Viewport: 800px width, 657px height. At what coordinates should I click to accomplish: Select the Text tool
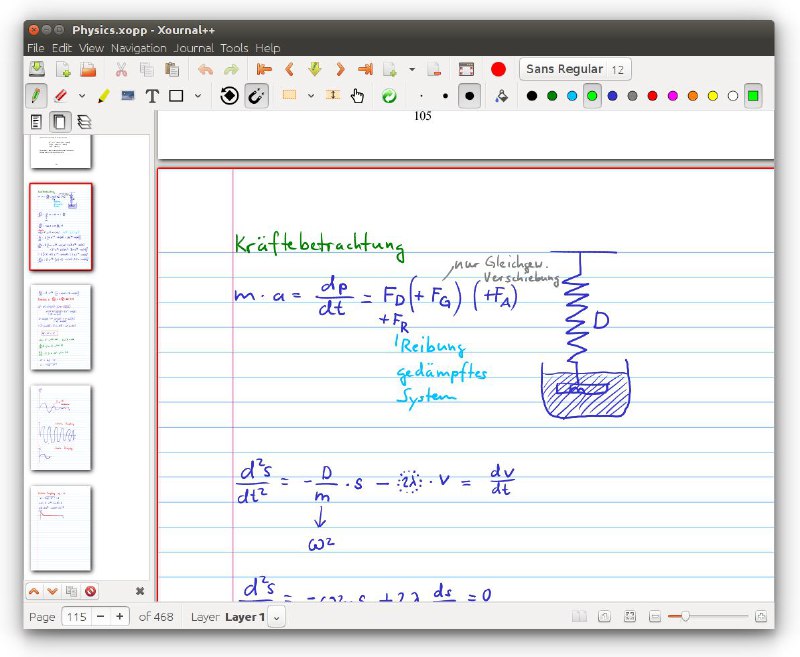coord(152,95)
